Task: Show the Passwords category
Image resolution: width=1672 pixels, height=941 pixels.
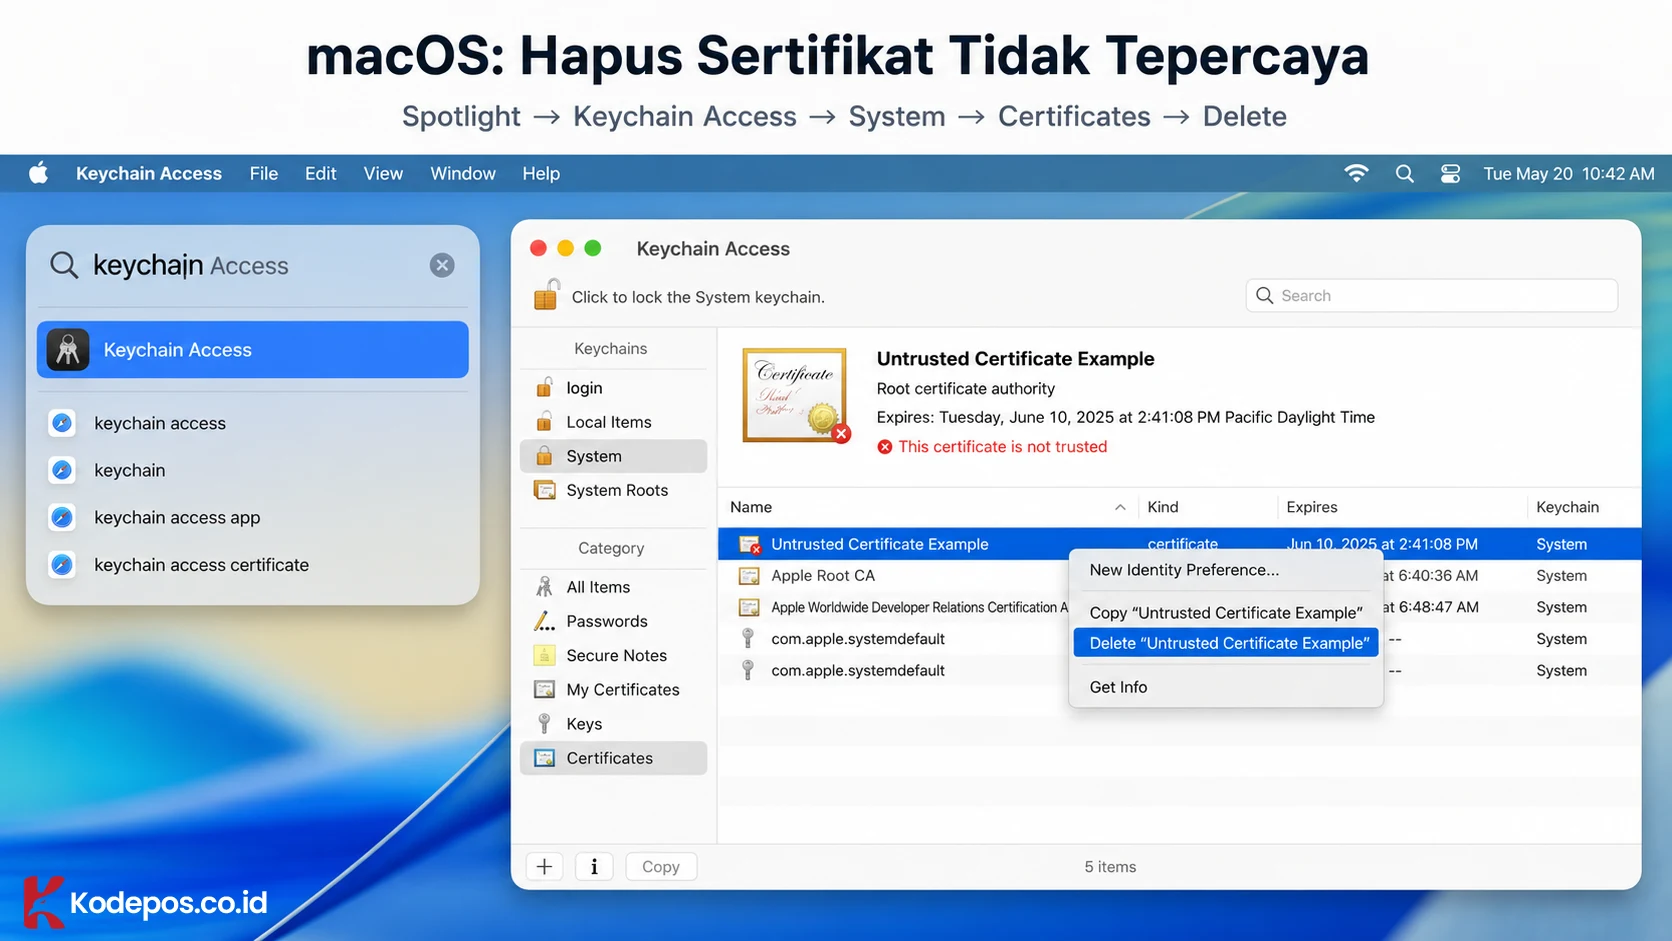Action: coord(613,621)
